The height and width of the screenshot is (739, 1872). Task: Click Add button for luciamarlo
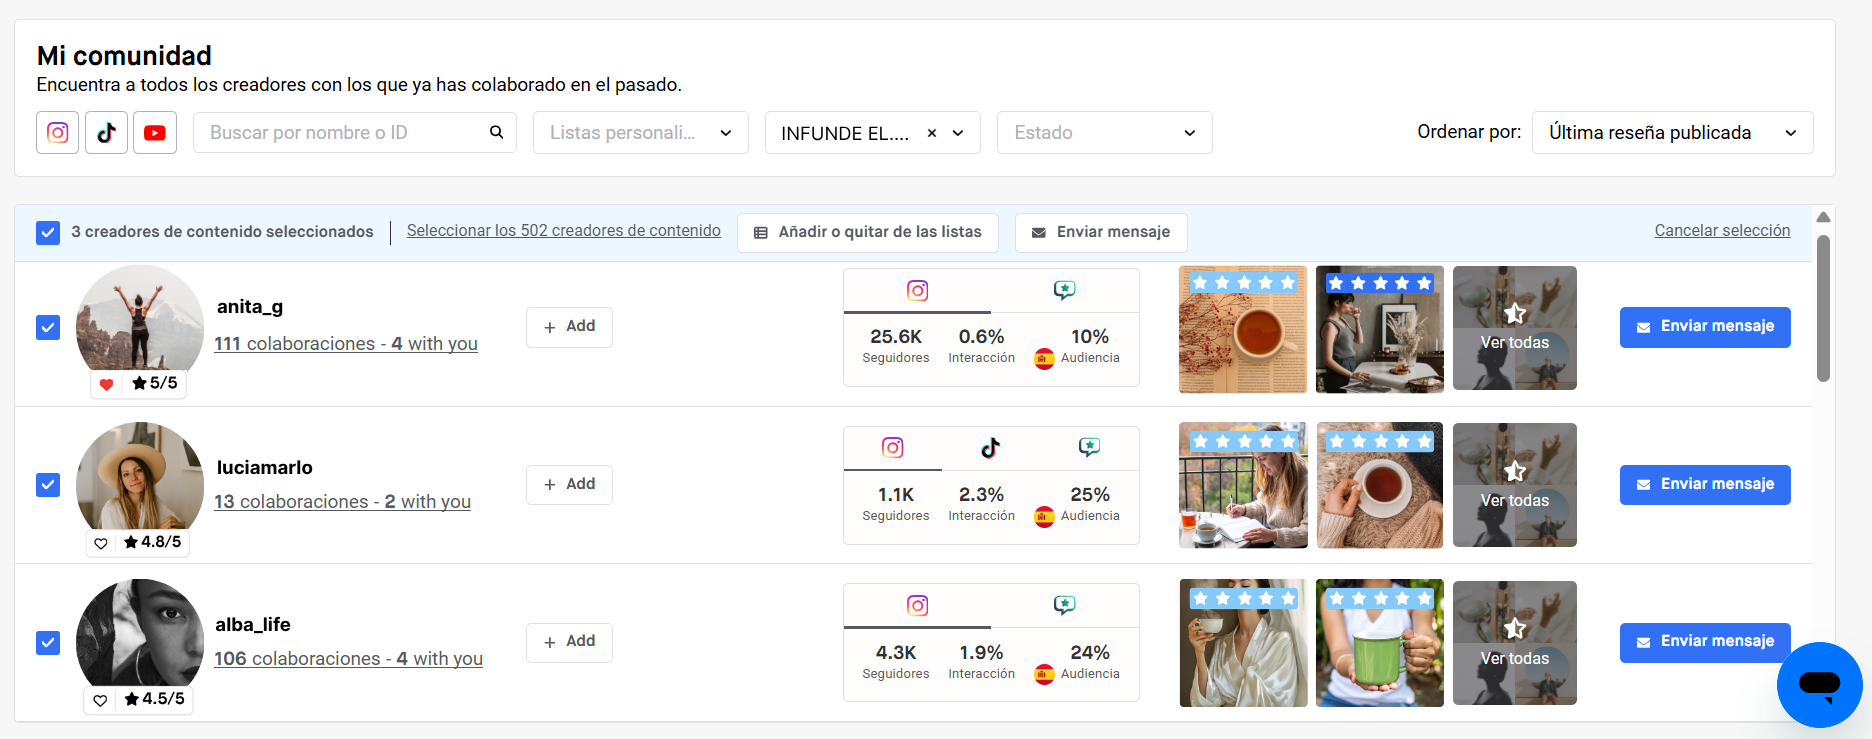[569, 485]
